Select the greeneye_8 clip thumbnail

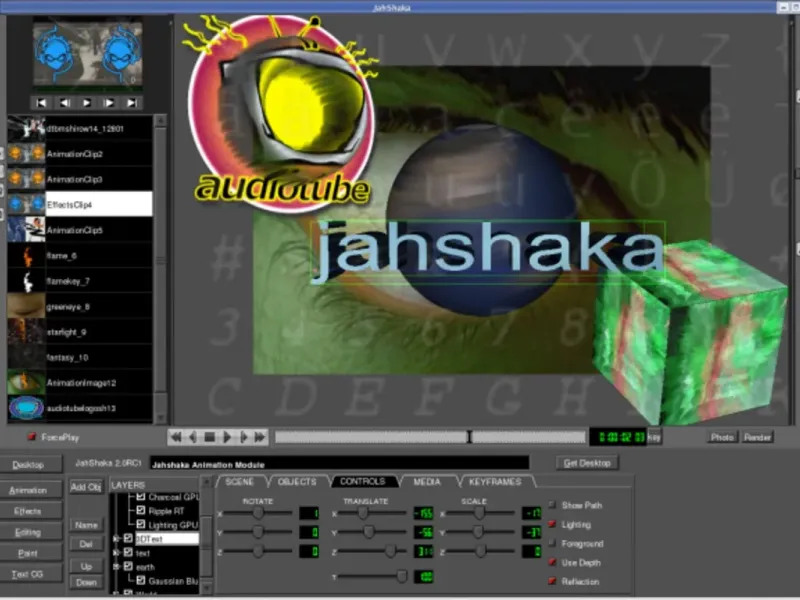pos(26,307)
